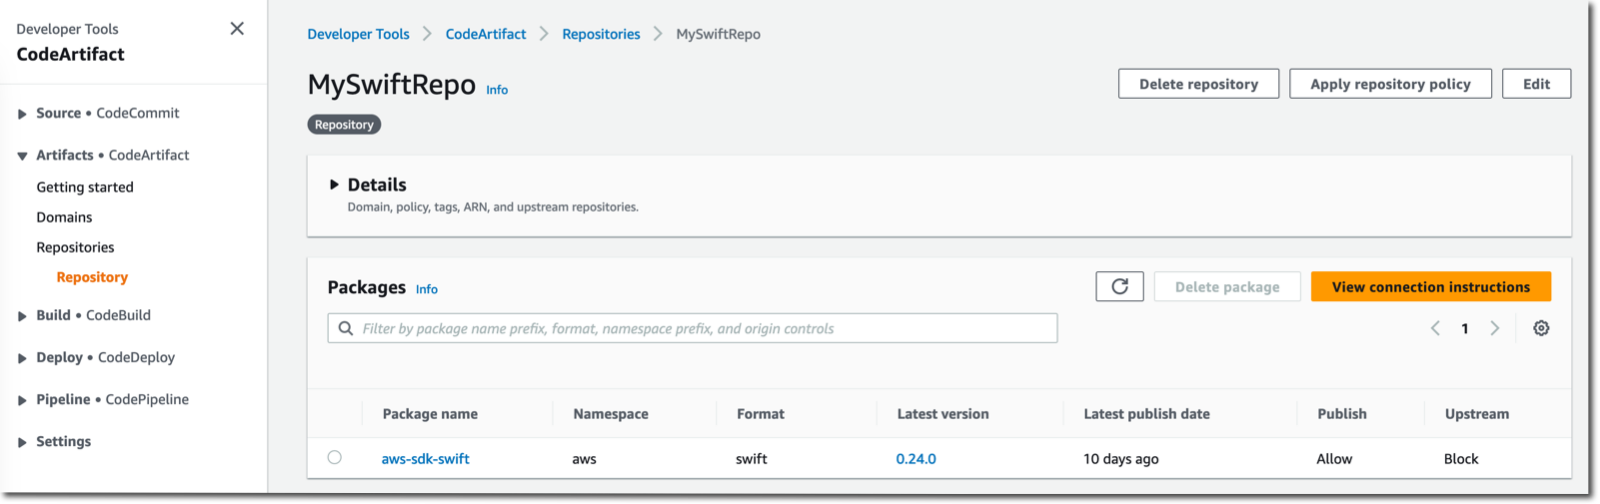Open package table settings gear
The height and width of the screenshot is (504, 1600).
[x=1541, y=328]
